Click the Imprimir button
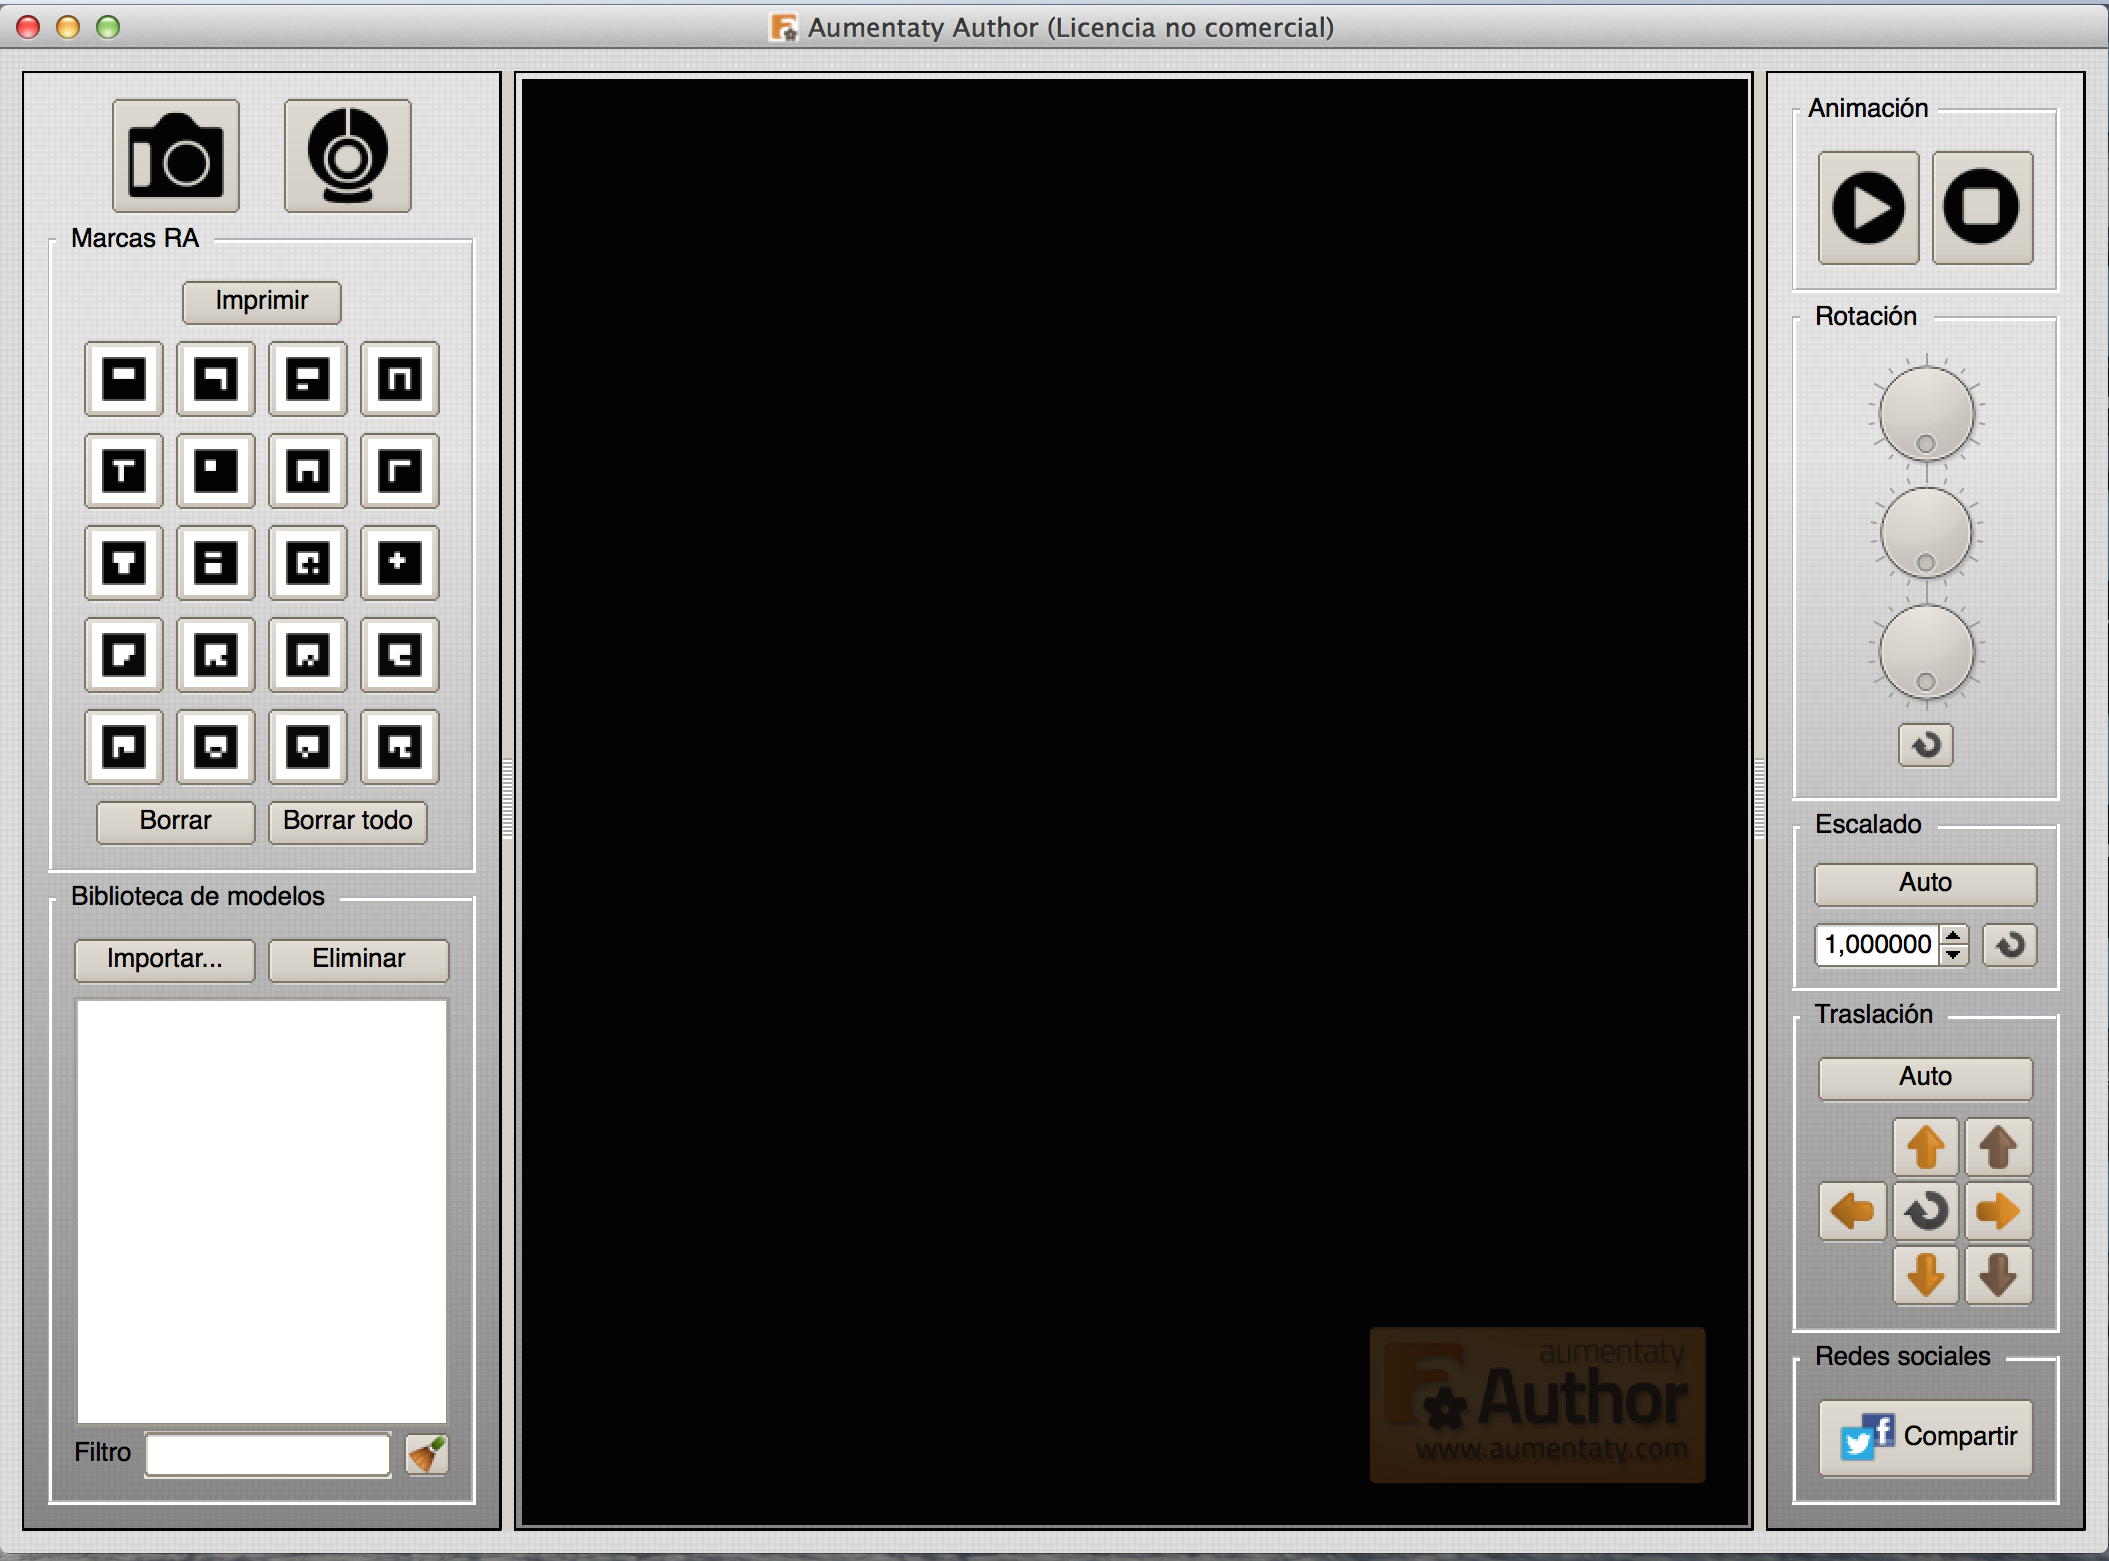Viewport: 2109px width, 1561px height. tap(261, 301)
